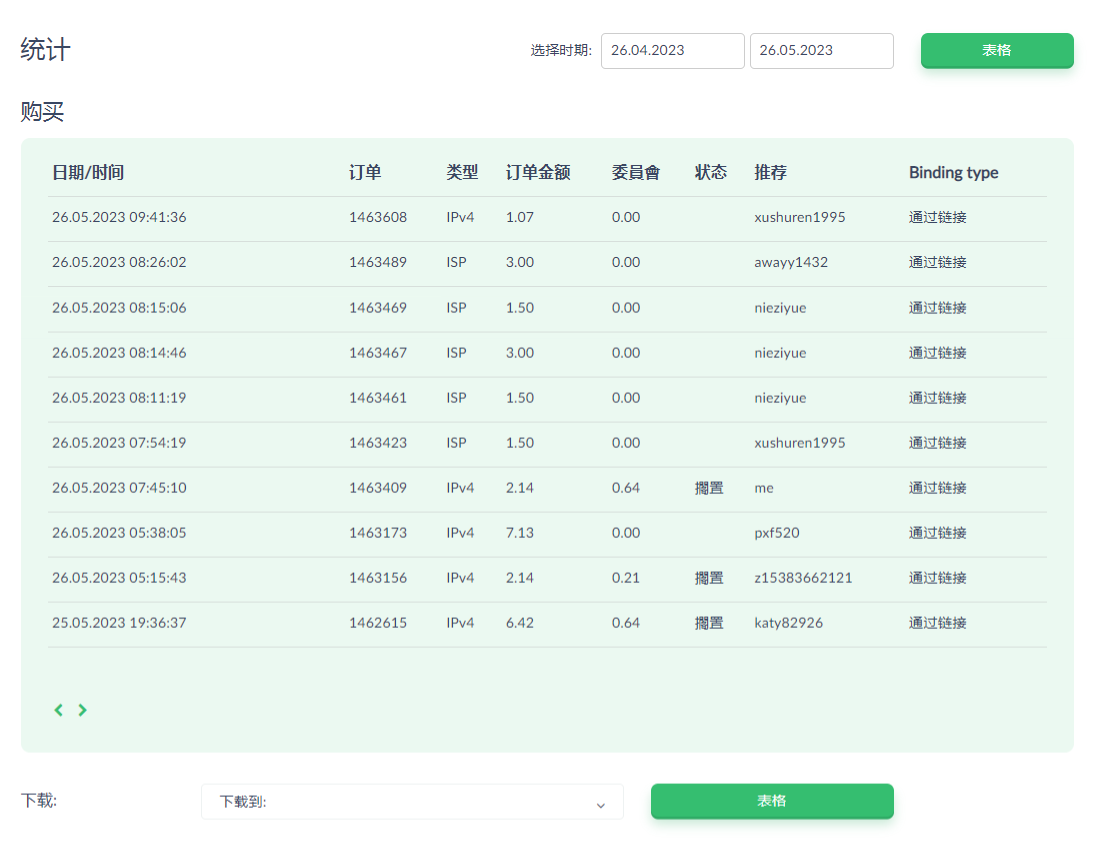The width and height of the screenshot is (1109, 845).
Task: Click 通过链接 in order 1463608 row
Action: click(938, 217)
